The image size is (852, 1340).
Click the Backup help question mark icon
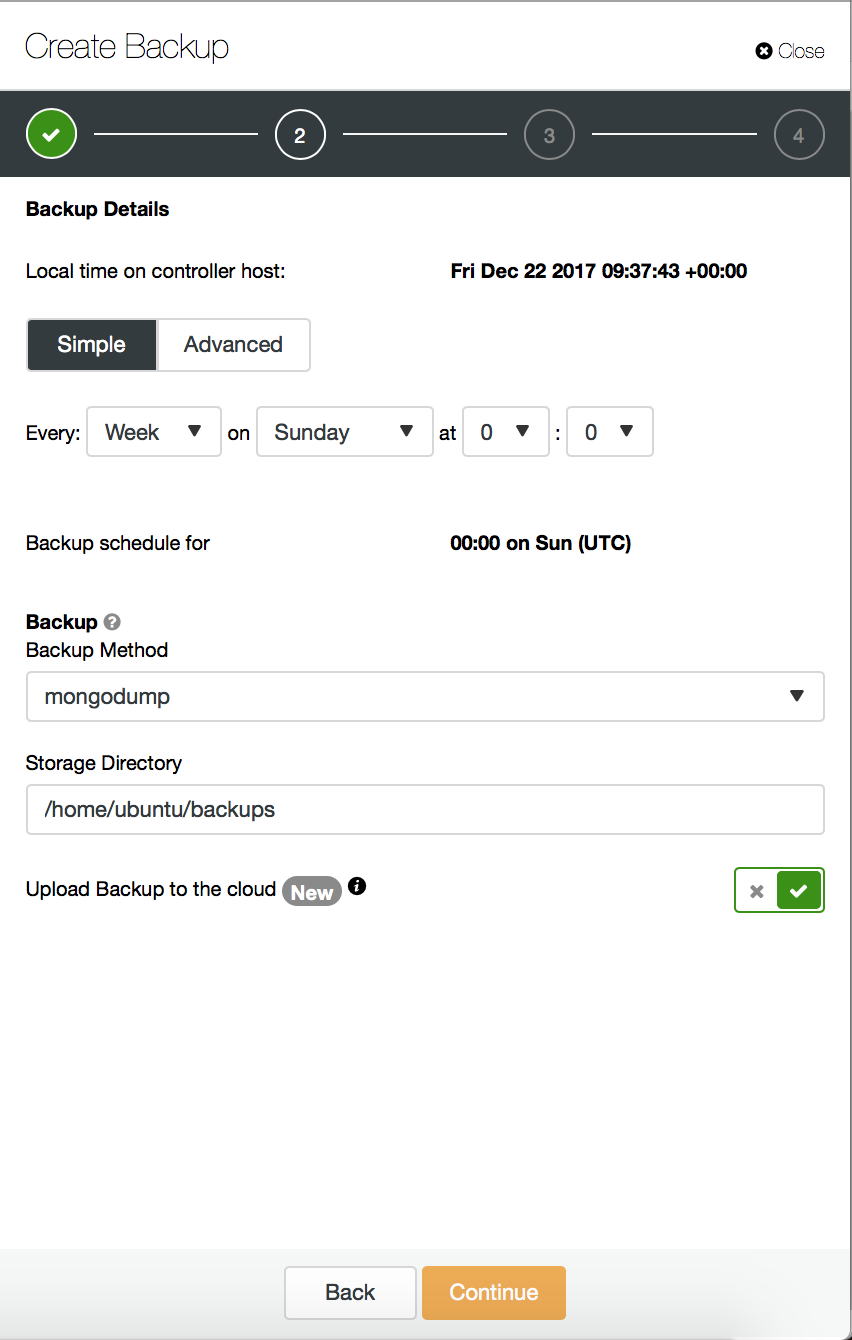pos(112,621)
